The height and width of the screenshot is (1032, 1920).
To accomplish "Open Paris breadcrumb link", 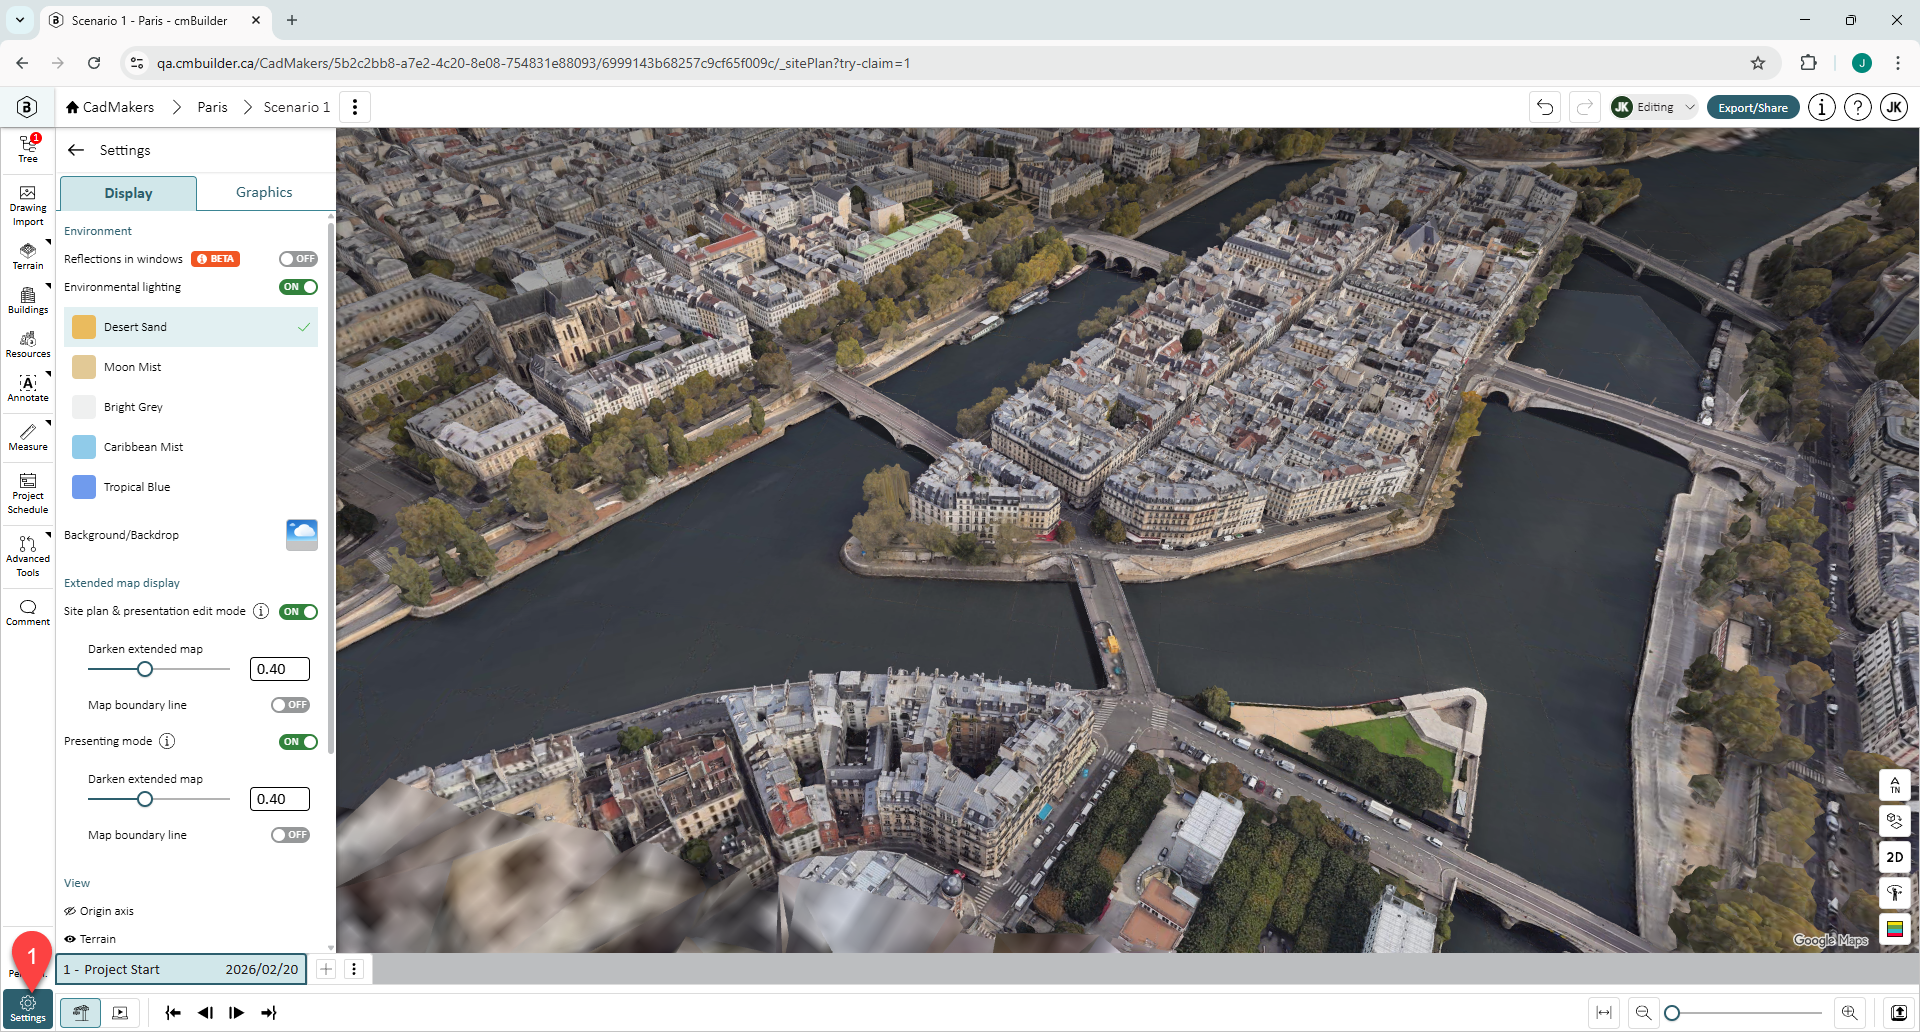I will tap(212, 107).
